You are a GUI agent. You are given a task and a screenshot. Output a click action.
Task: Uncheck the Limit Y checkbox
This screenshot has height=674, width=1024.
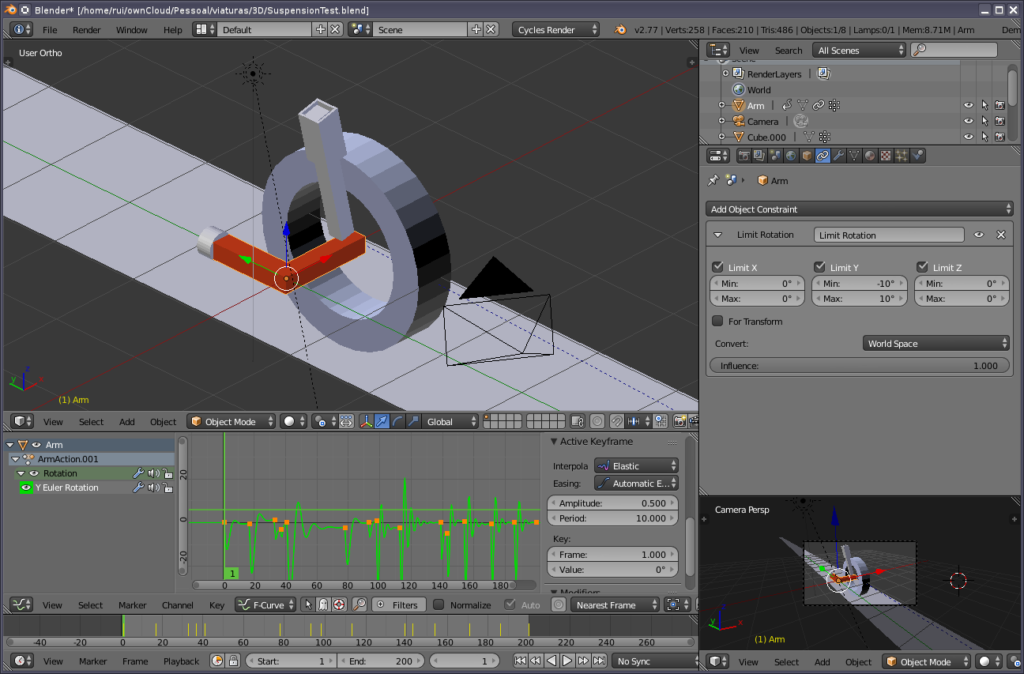[819, 267]
